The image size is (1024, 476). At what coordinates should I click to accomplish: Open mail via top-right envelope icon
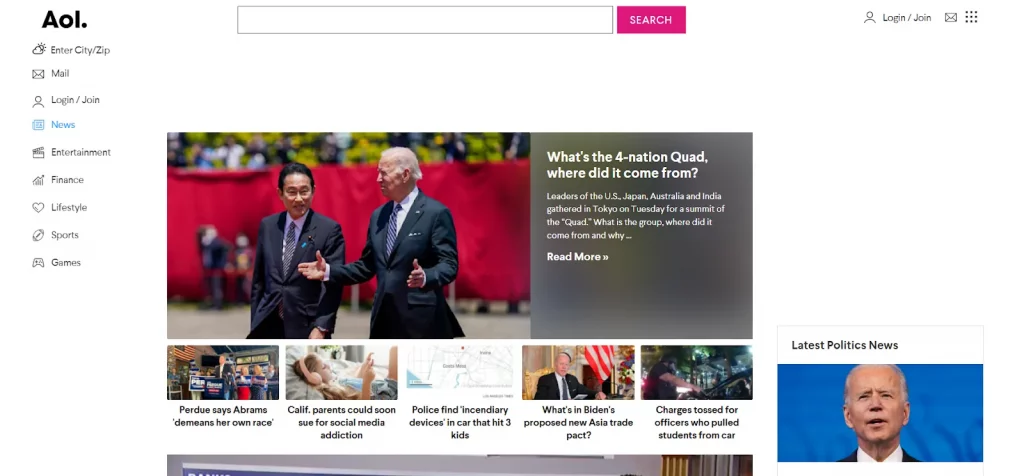[951, 18]
